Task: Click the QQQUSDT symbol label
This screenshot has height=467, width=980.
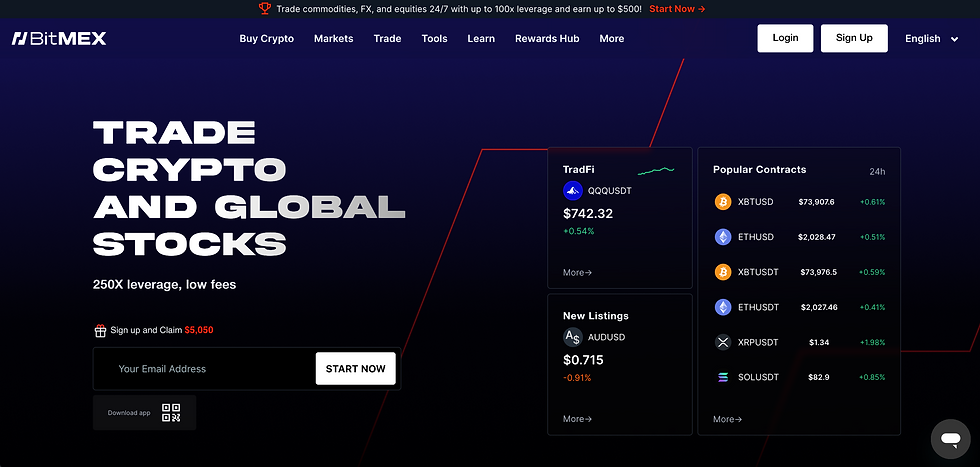Action: click(609, 191)
